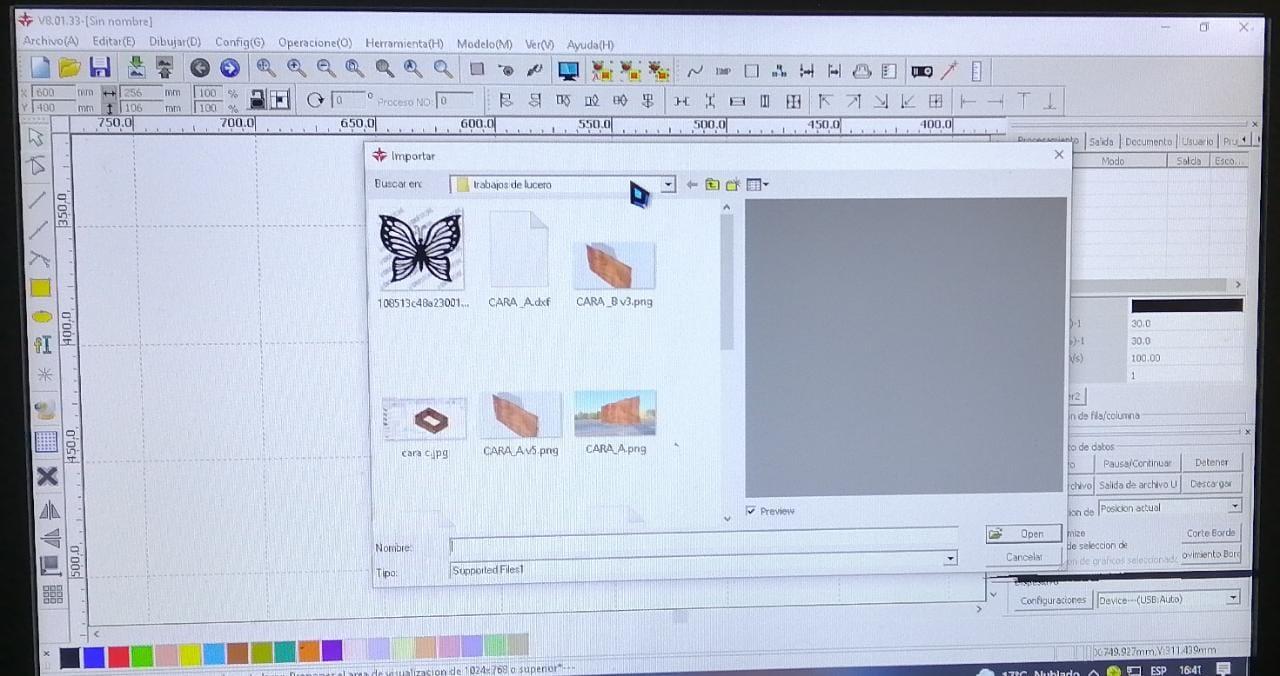Click the blue Redo right-arrow icon

click(x=230, y=68)
